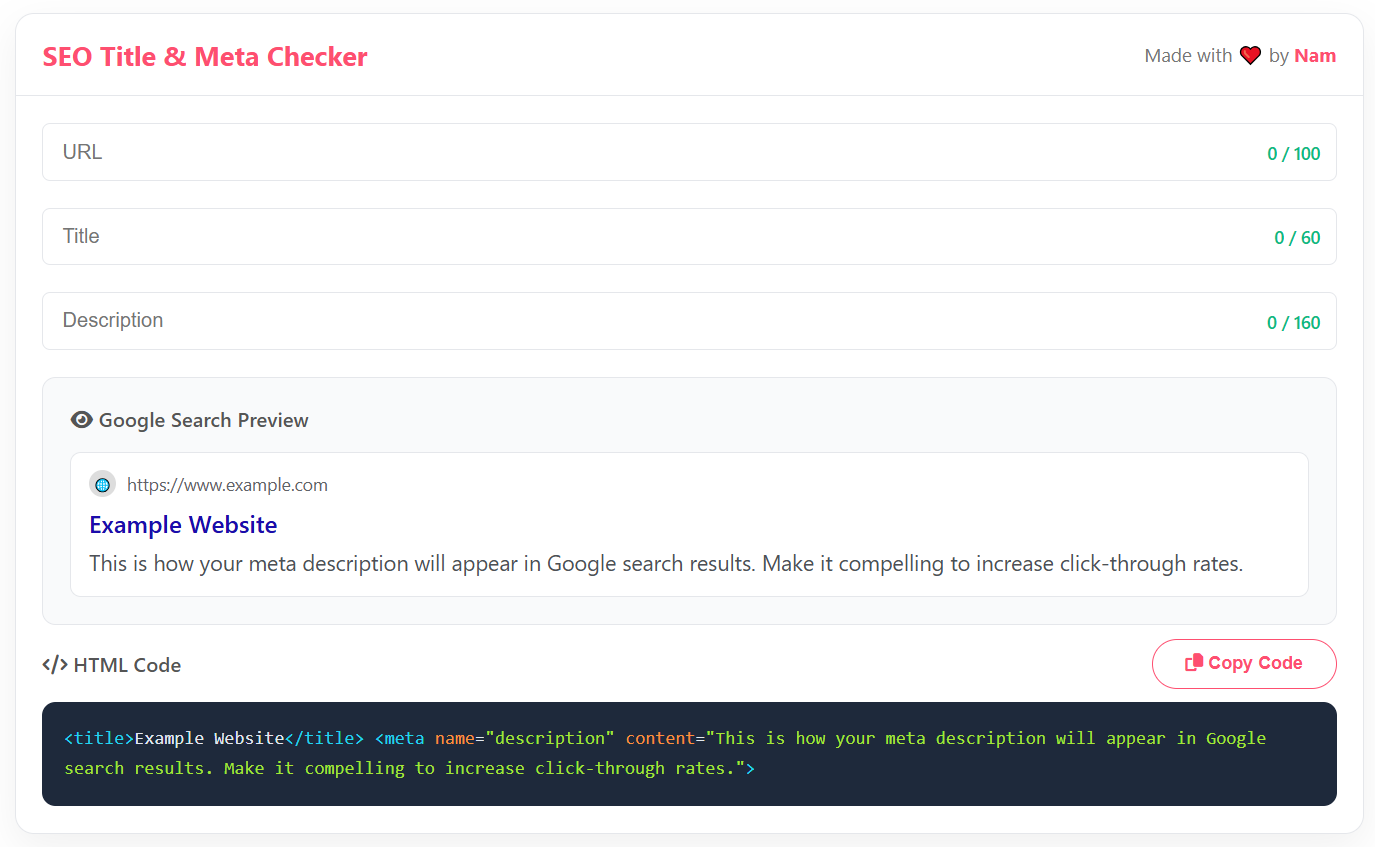Click inside the dark HTML code block
This screenshot has height=847, width=1375.
click(688, 753)
